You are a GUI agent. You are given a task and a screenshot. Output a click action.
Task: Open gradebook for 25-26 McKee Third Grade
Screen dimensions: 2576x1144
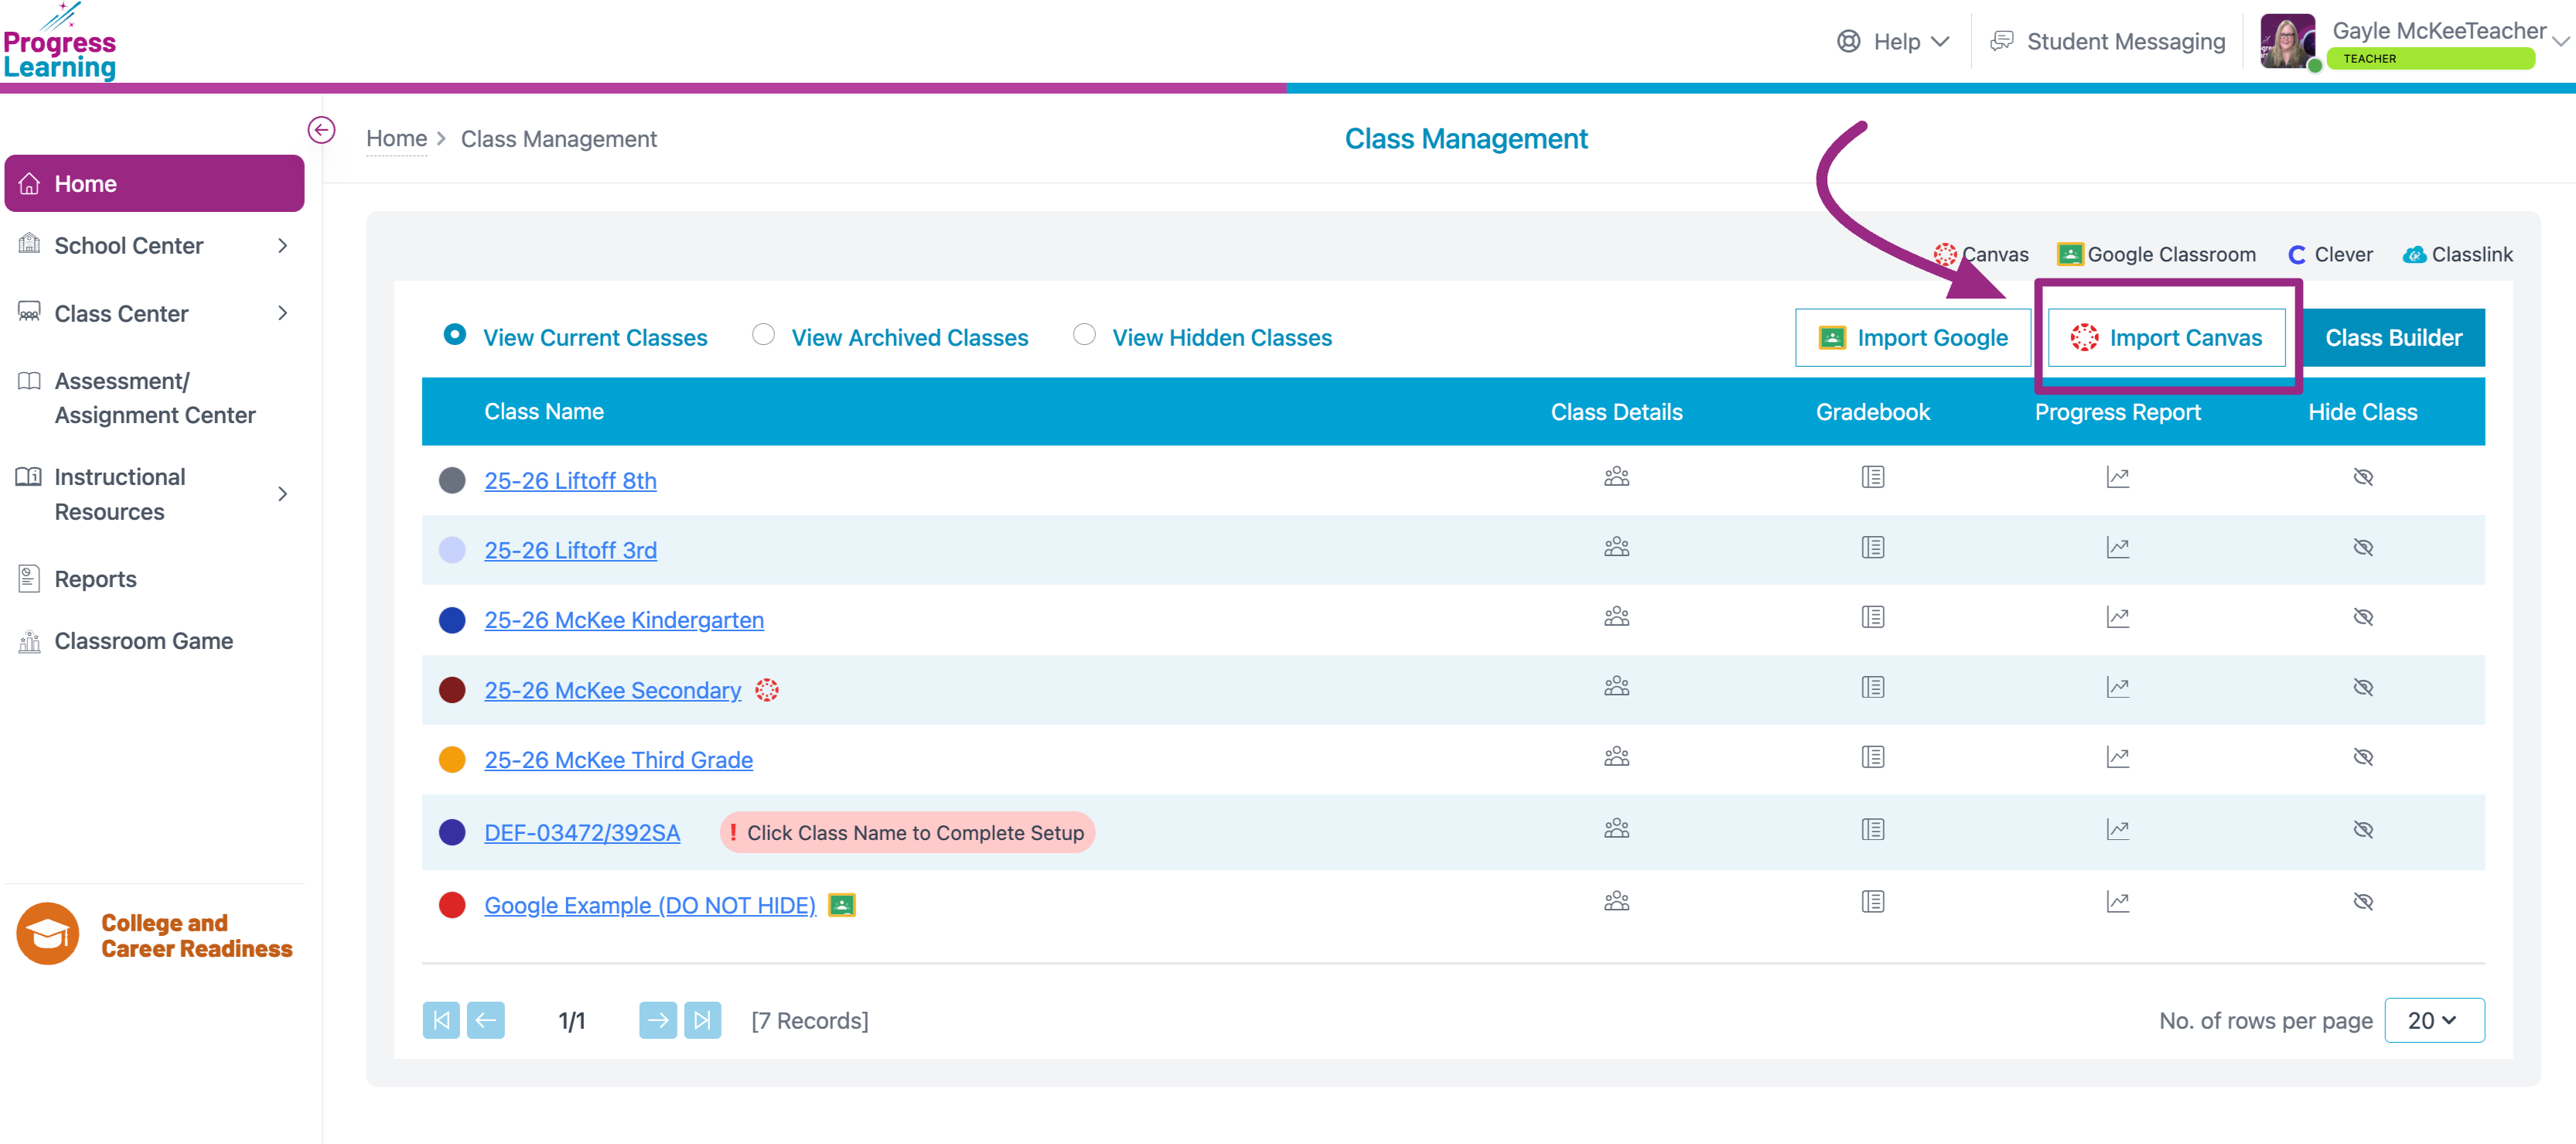[x=1872, y=757]
